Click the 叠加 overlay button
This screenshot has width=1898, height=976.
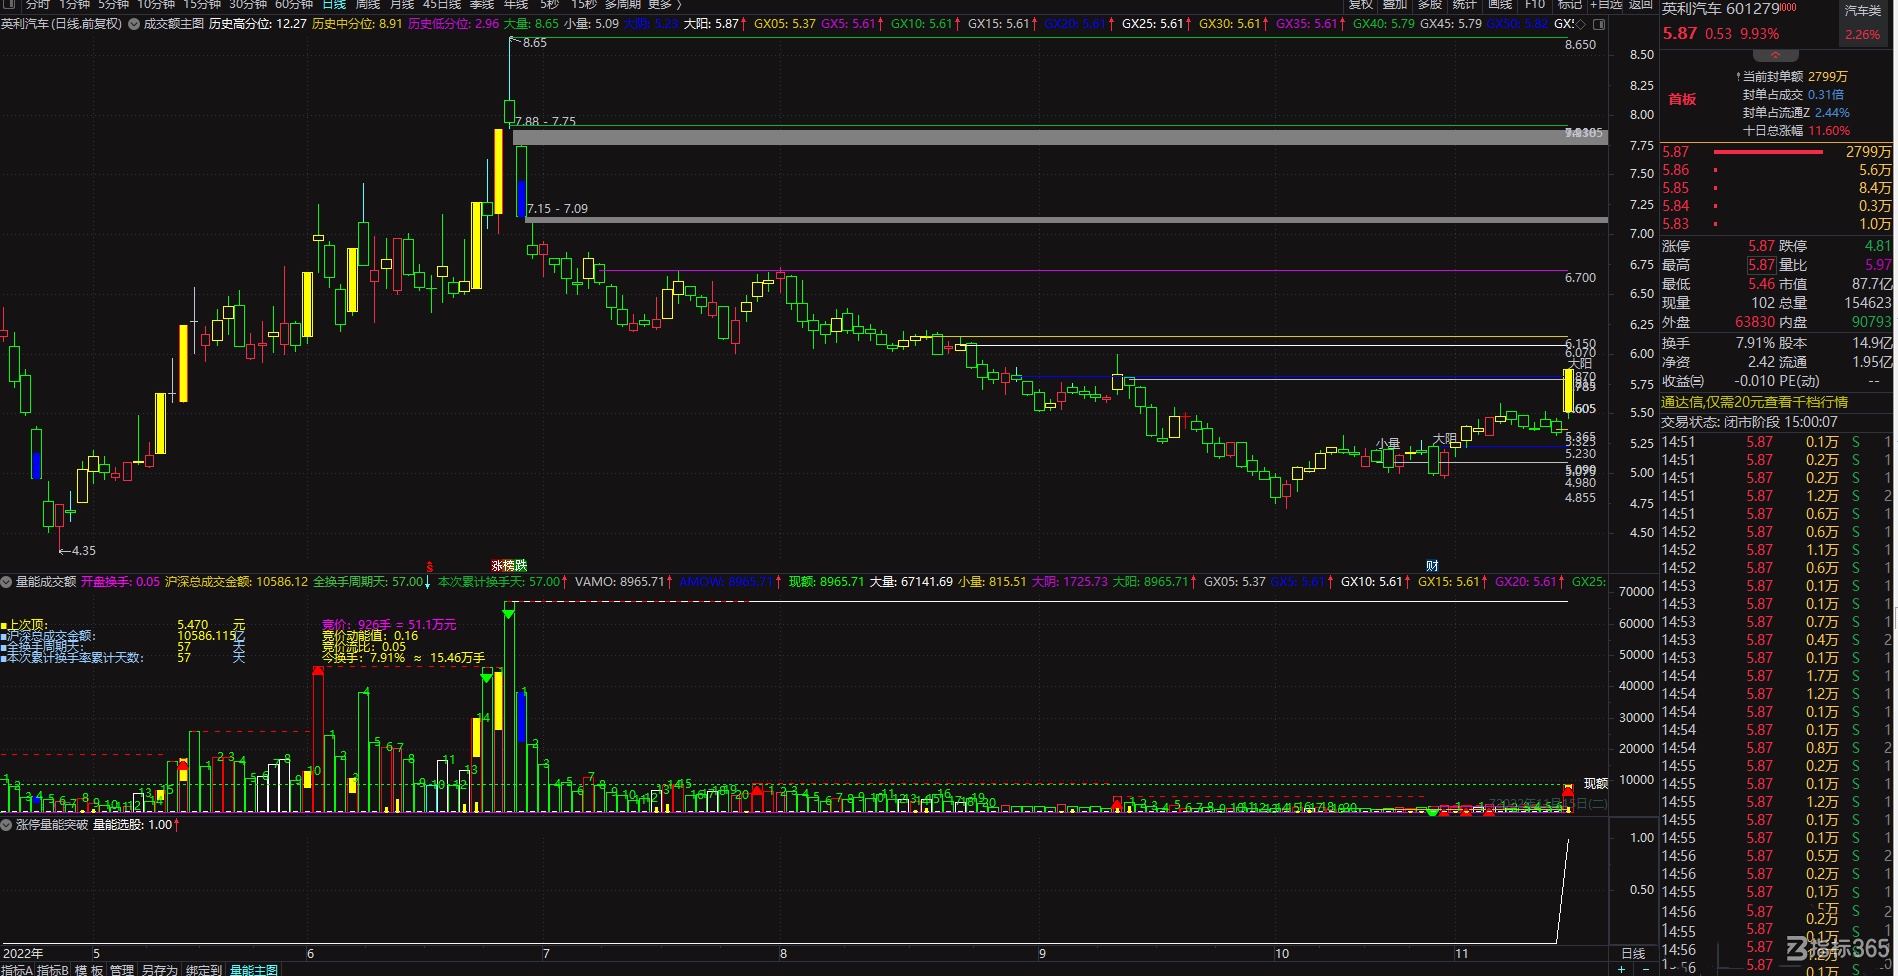click(x=1395, y=5)
